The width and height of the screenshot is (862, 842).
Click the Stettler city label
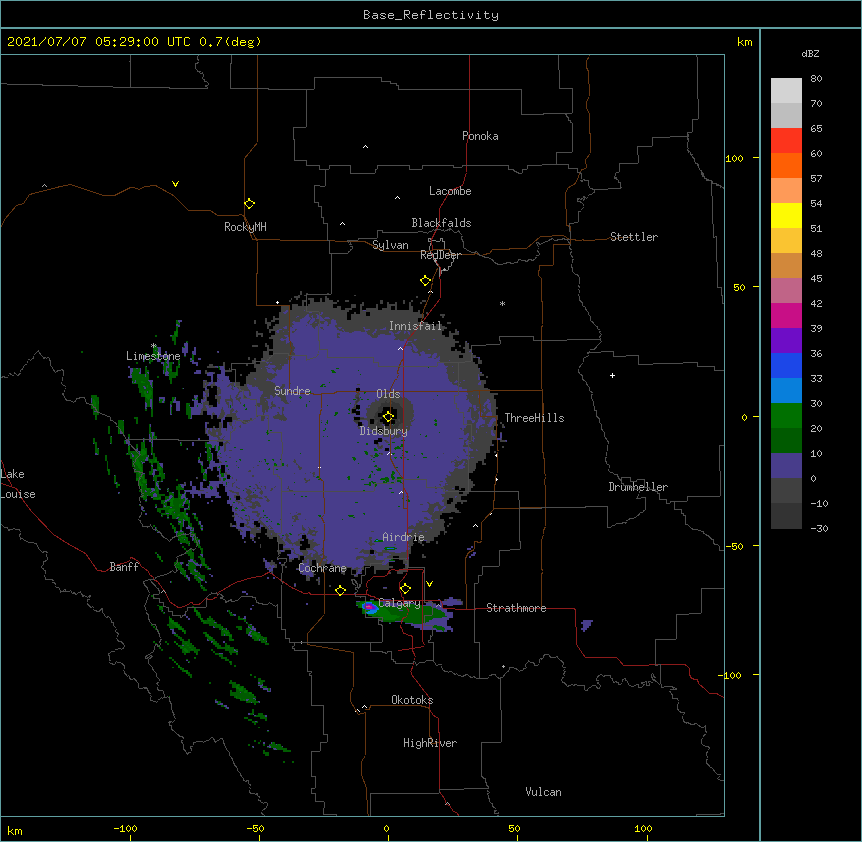tap(633, 237)
